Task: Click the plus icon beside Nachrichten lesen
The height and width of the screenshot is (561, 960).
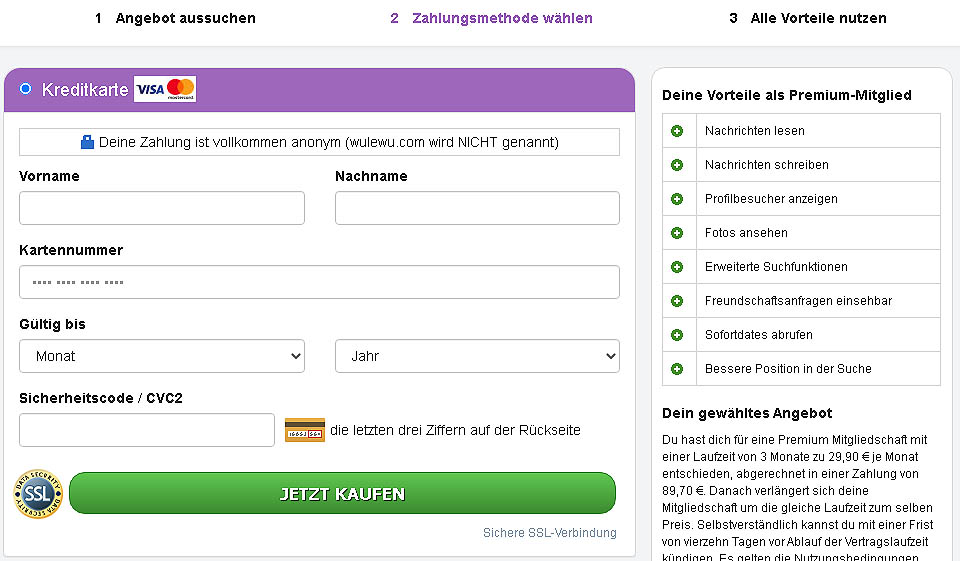Action: pyautogui.click(x=677, y=131)
